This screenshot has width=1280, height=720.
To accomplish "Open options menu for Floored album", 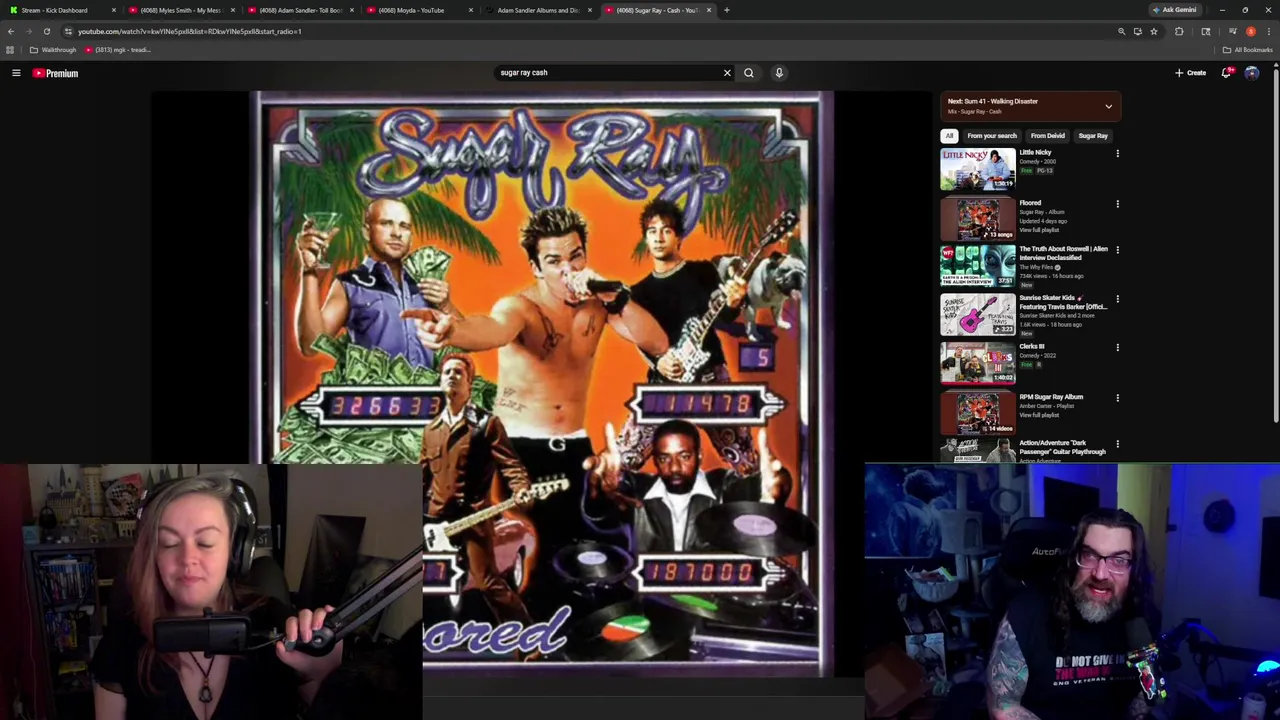I will coord(1117,204).
